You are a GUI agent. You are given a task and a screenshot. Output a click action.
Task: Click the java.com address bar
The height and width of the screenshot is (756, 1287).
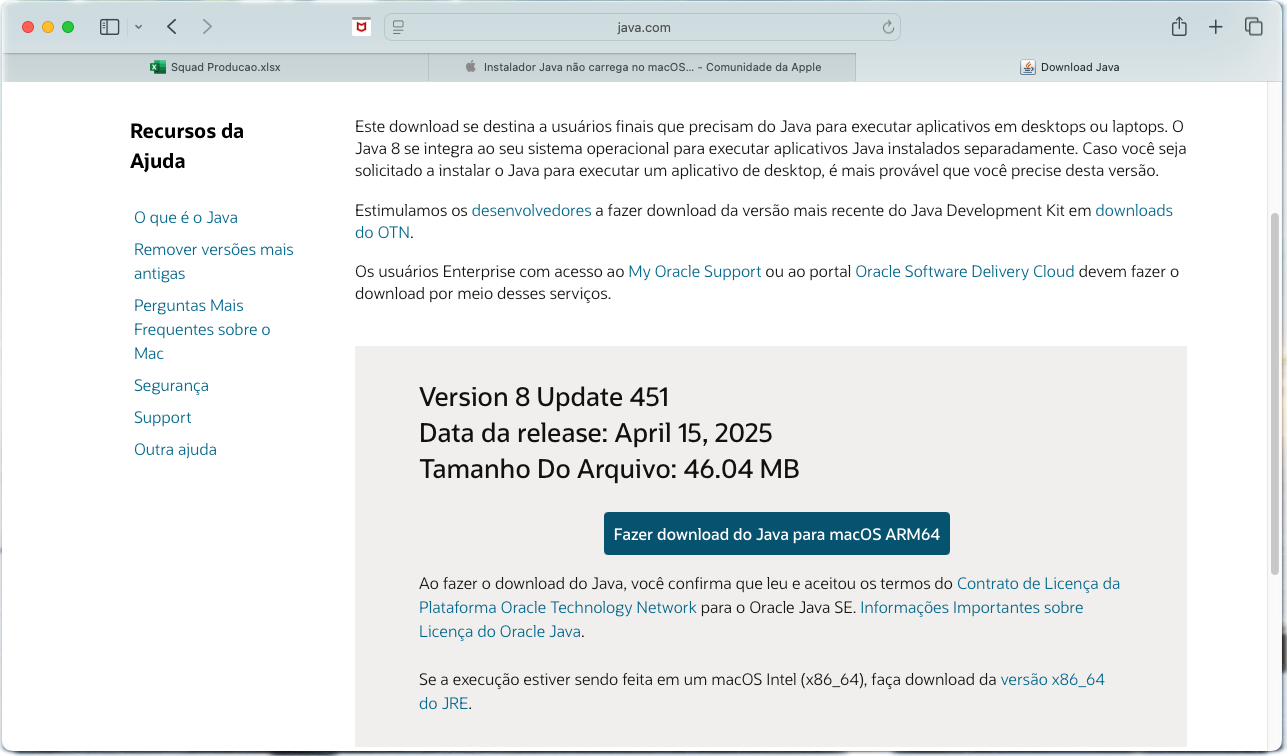coord(642,27)
